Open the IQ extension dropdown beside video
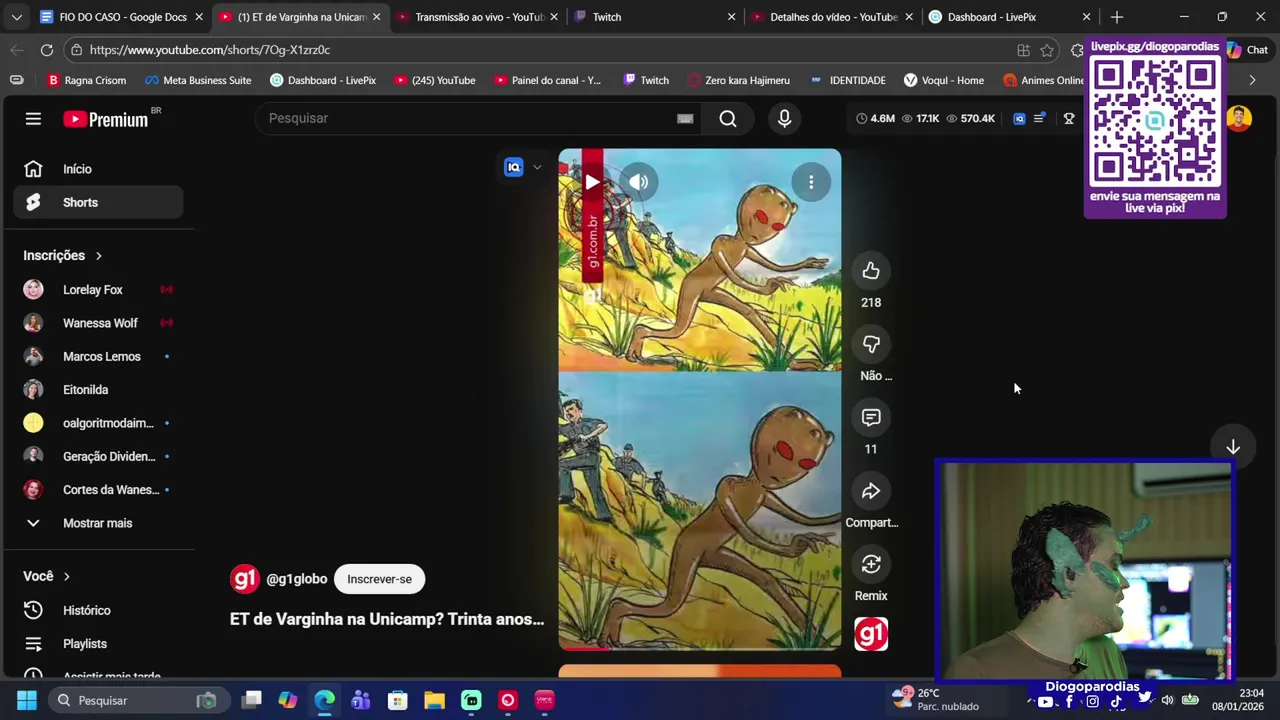Image resolution: width=1280 pixels, height=720 pixels. tap(537, 167)
